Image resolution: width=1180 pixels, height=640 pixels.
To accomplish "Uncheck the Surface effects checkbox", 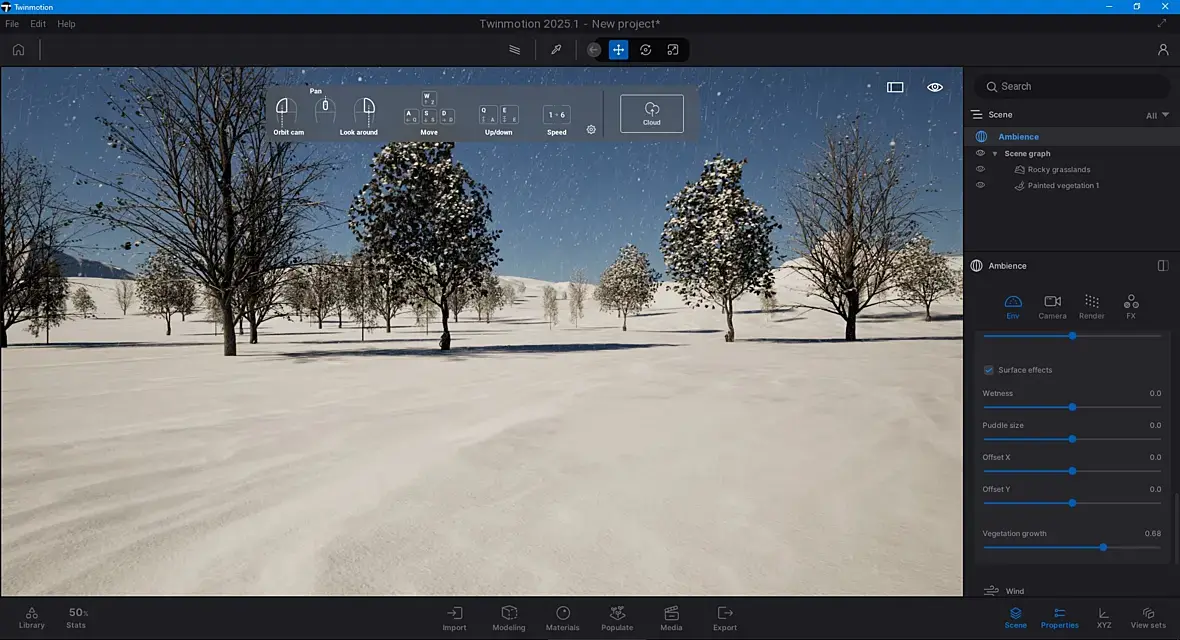I will 989,370.
